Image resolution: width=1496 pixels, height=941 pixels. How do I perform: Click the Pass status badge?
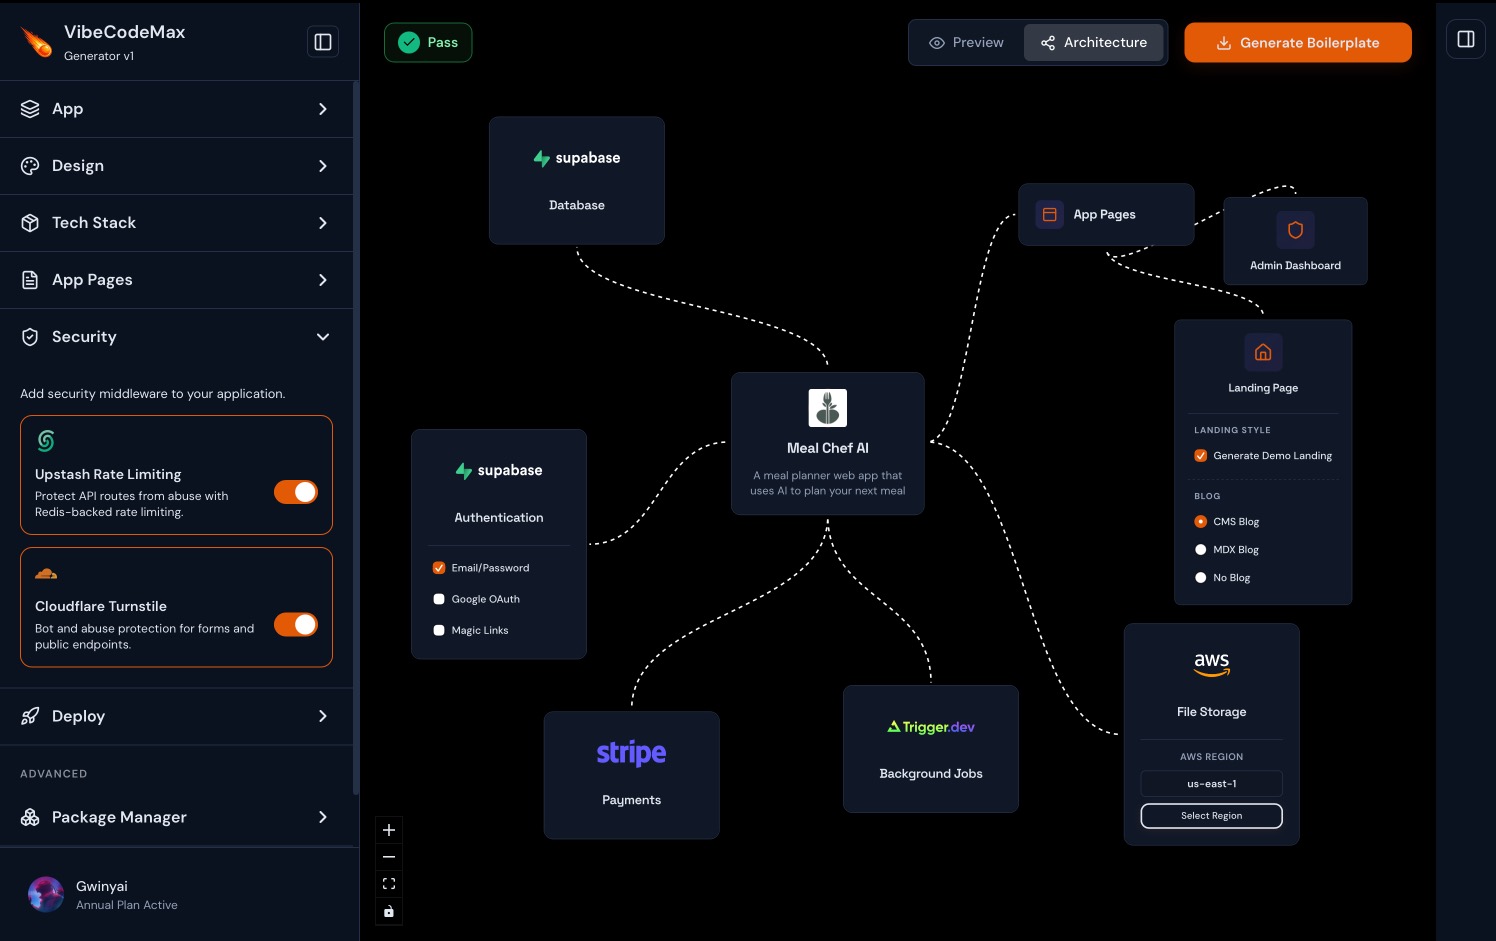pos(428,42)
